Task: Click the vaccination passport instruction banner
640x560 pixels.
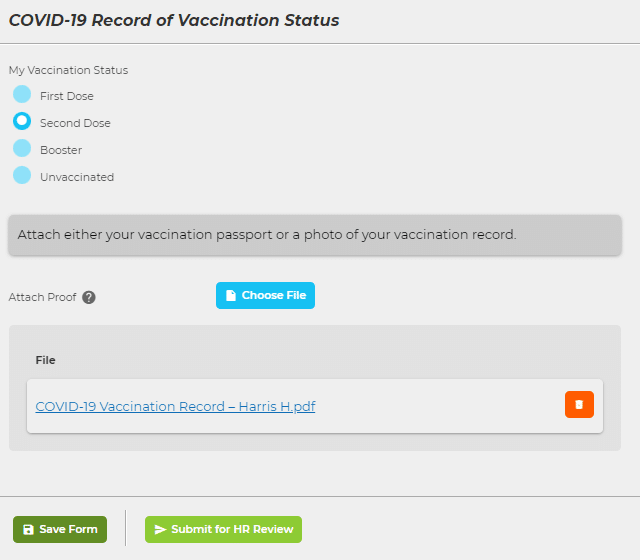Action: (x=315, y=235)
